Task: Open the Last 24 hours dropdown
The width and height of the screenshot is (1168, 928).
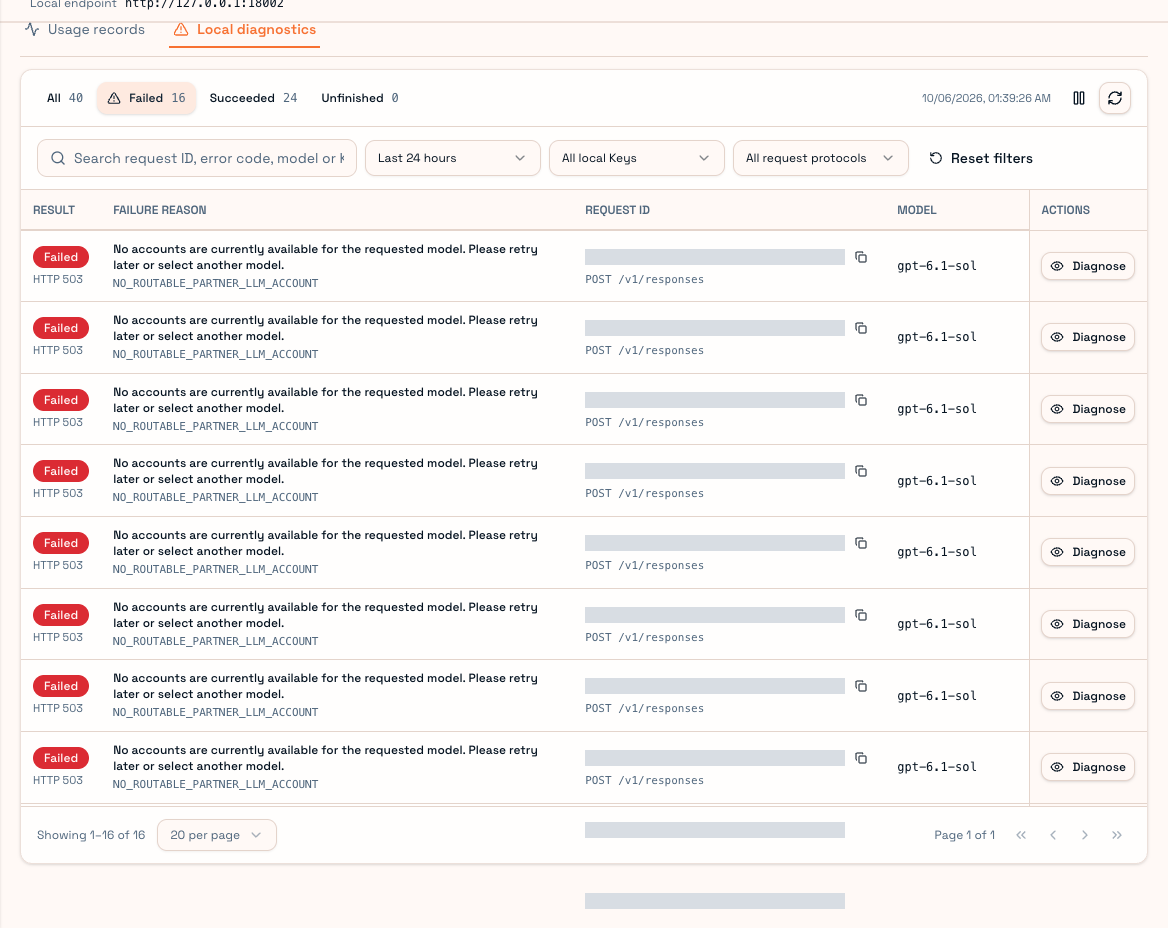Action: point(452,159)
